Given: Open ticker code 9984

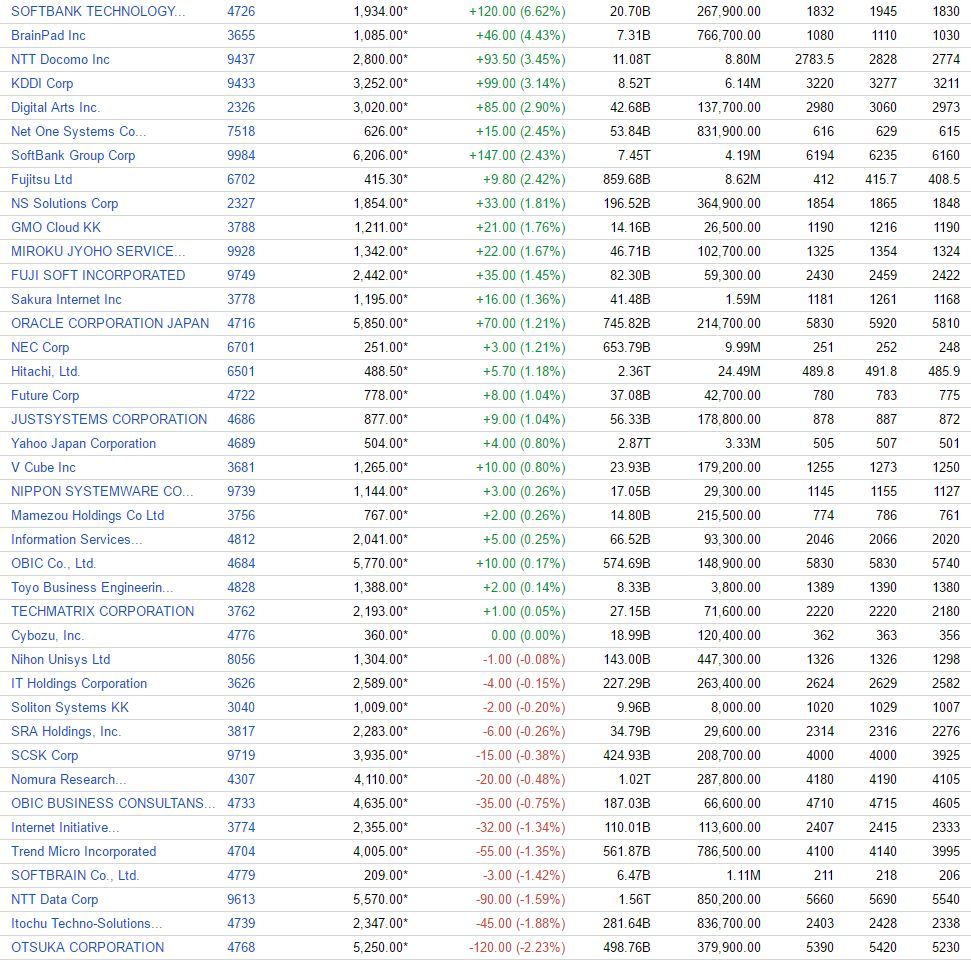Looking at the screenshot, I should click(241, 155).
